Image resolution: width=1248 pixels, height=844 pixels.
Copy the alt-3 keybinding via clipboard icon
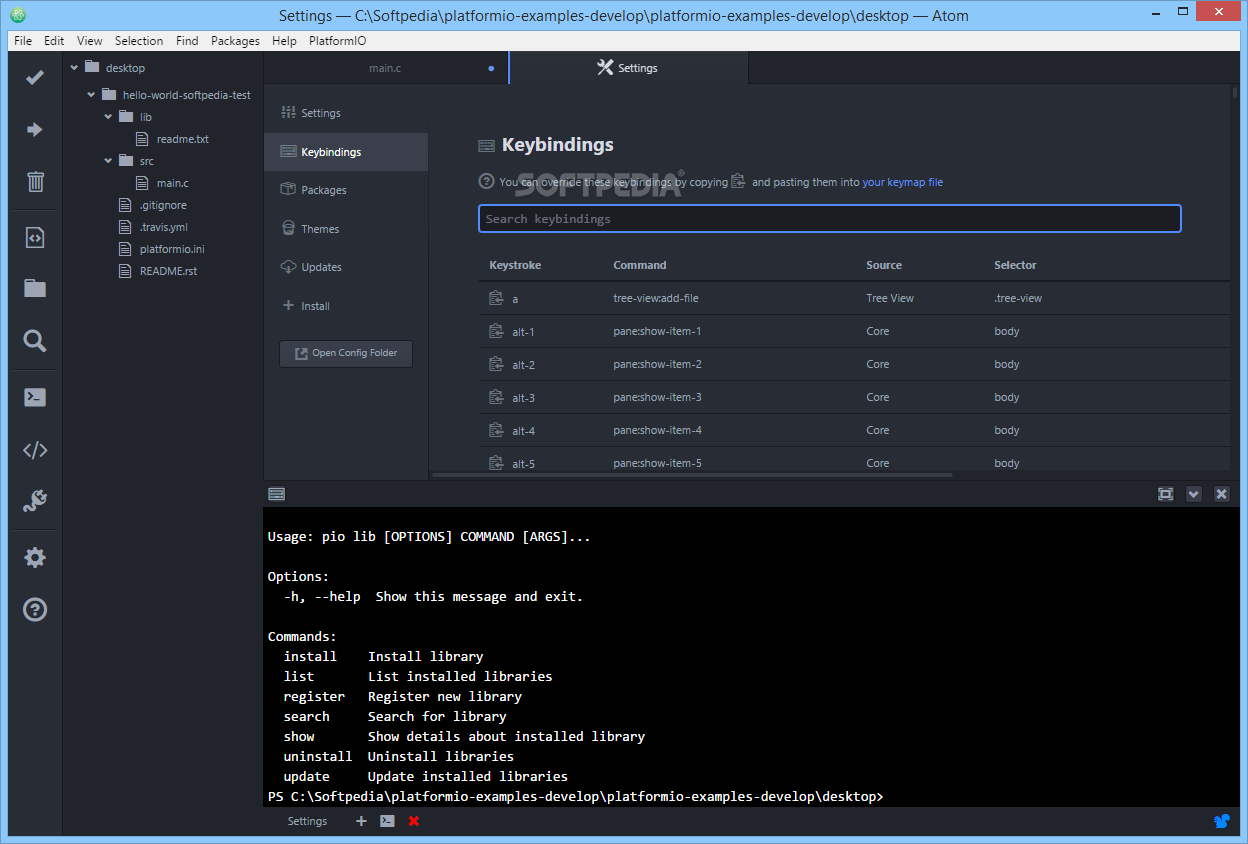tap(496, 397)
